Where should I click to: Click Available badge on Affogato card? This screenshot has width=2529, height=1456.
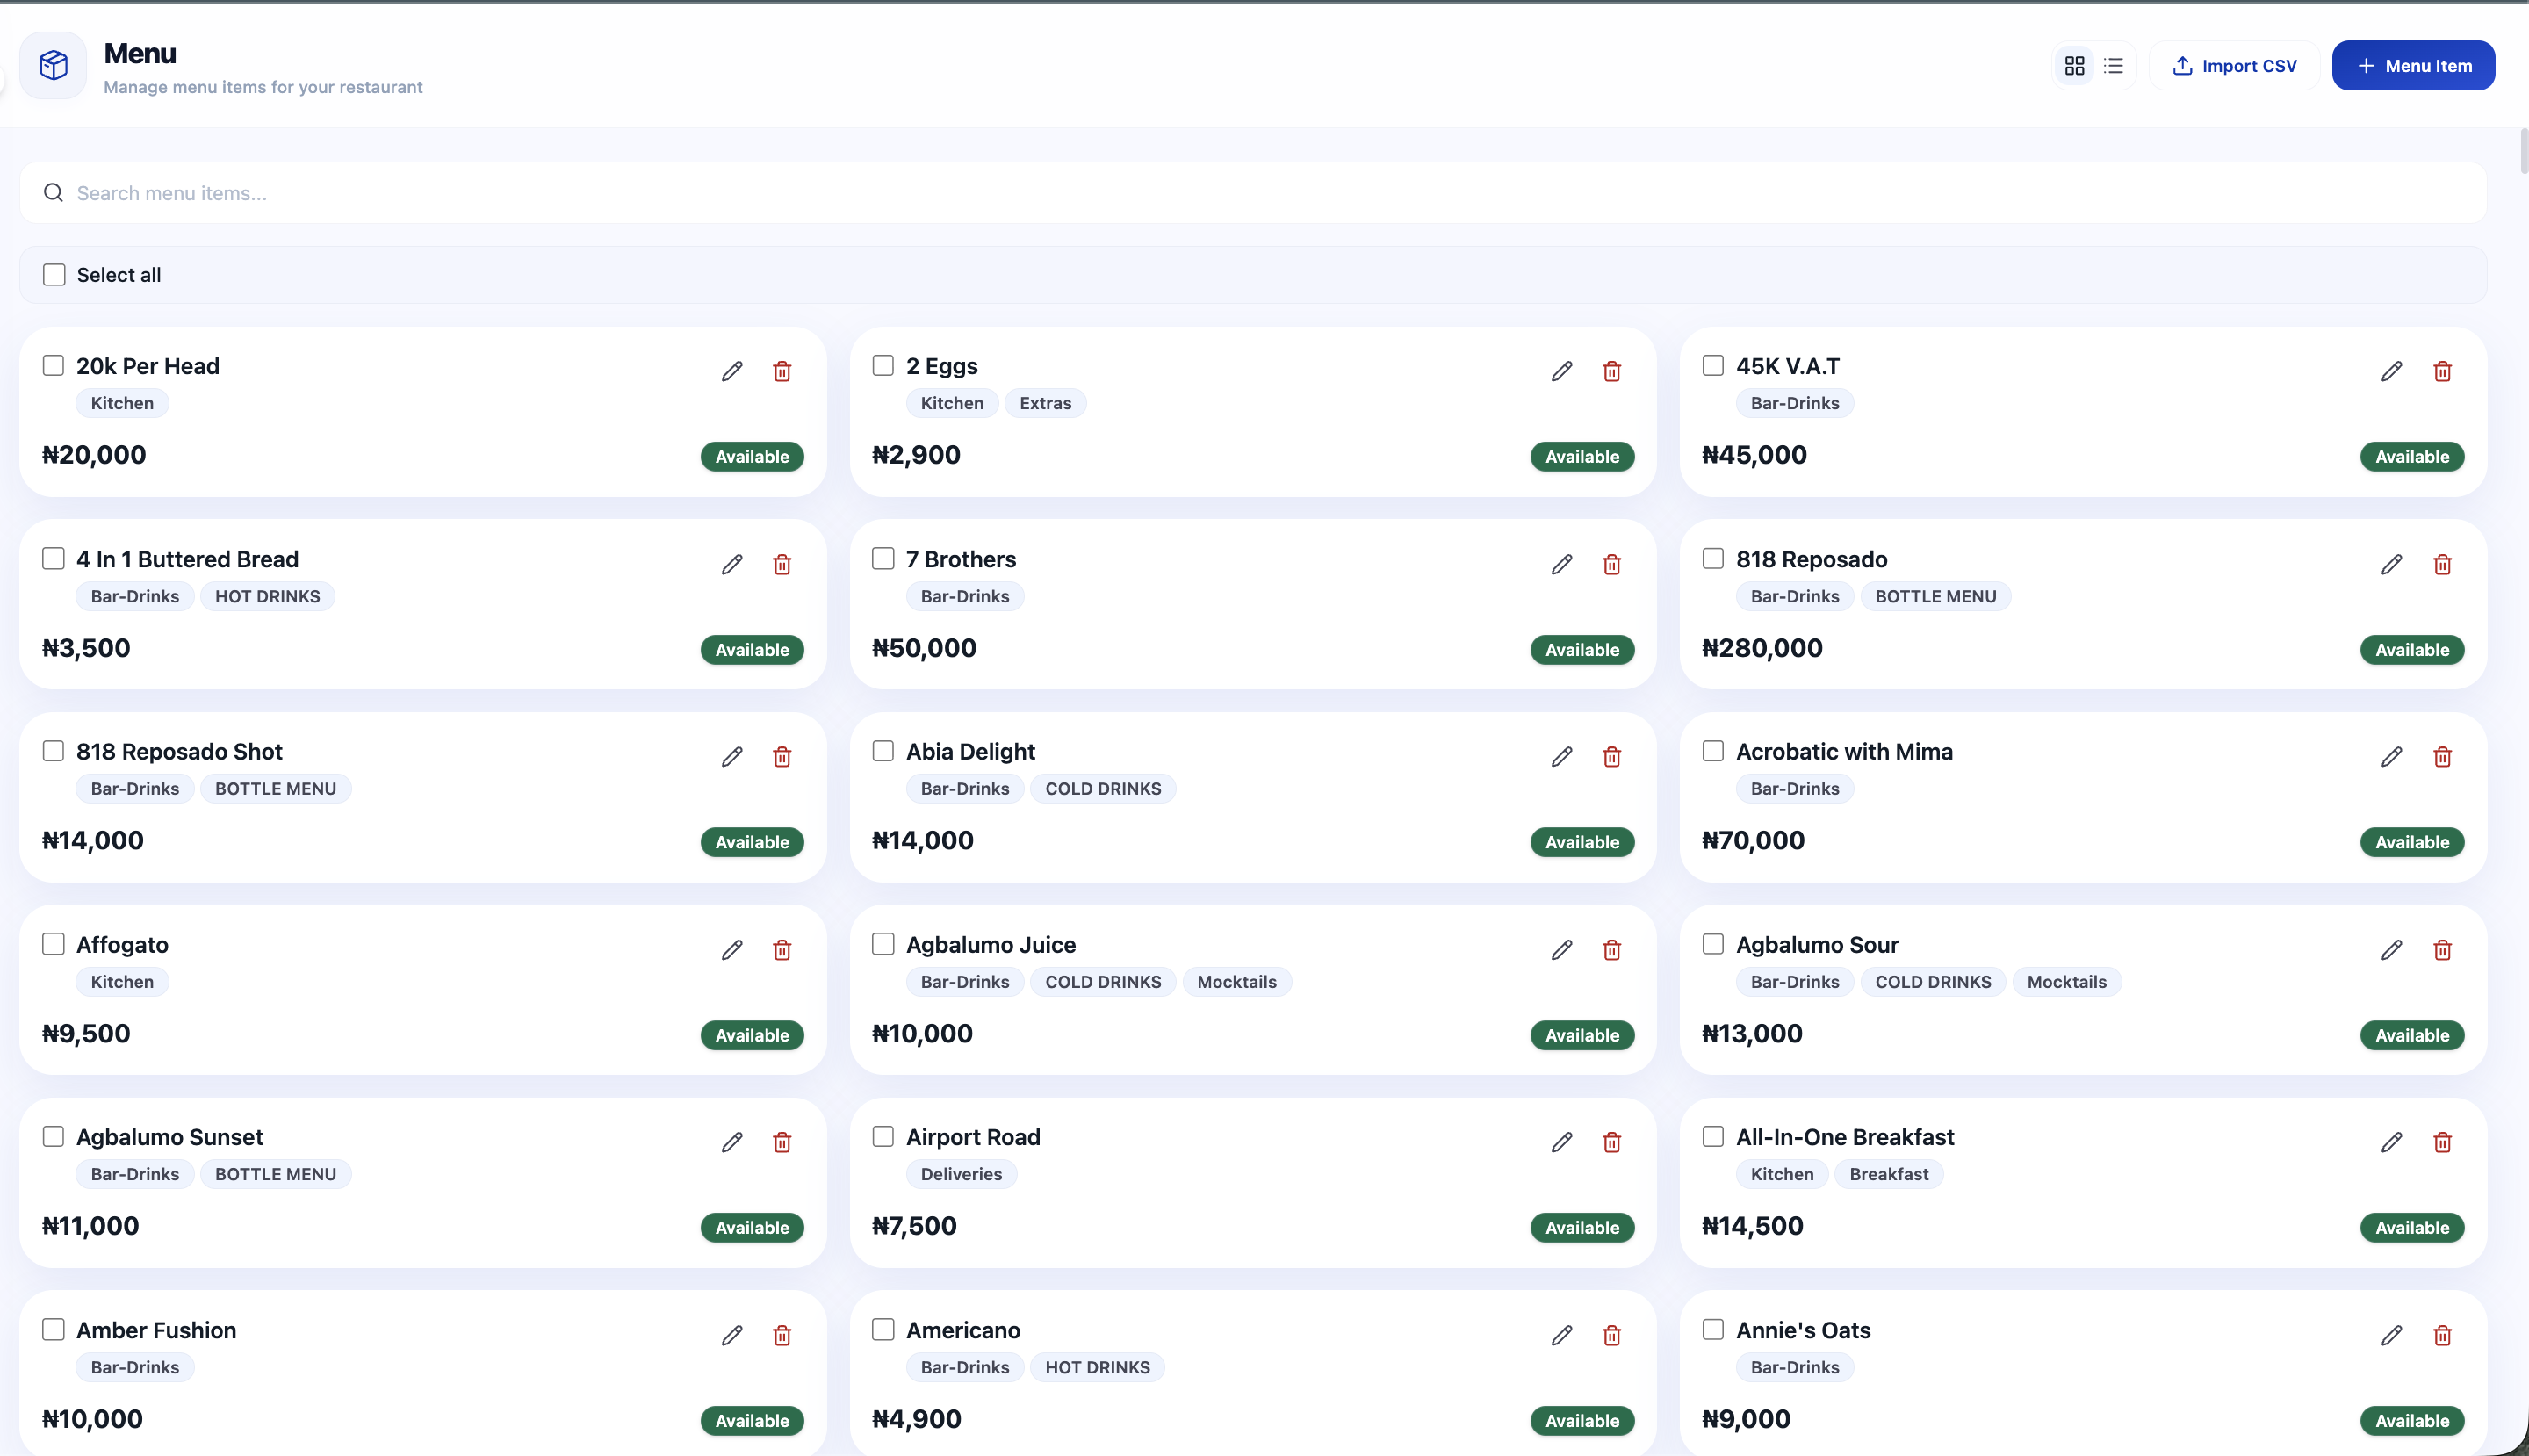click(752, 1035)
